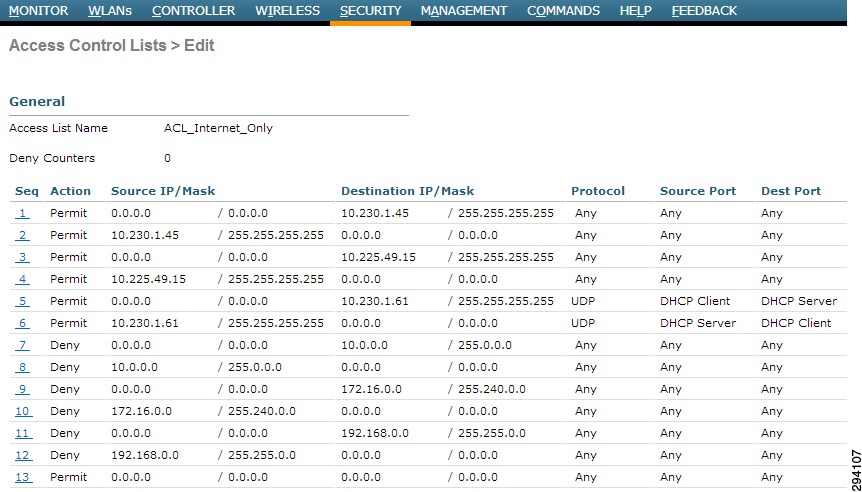Click the General section heading
This screenshot has height=492, width=862.
[x=37, y=101]
